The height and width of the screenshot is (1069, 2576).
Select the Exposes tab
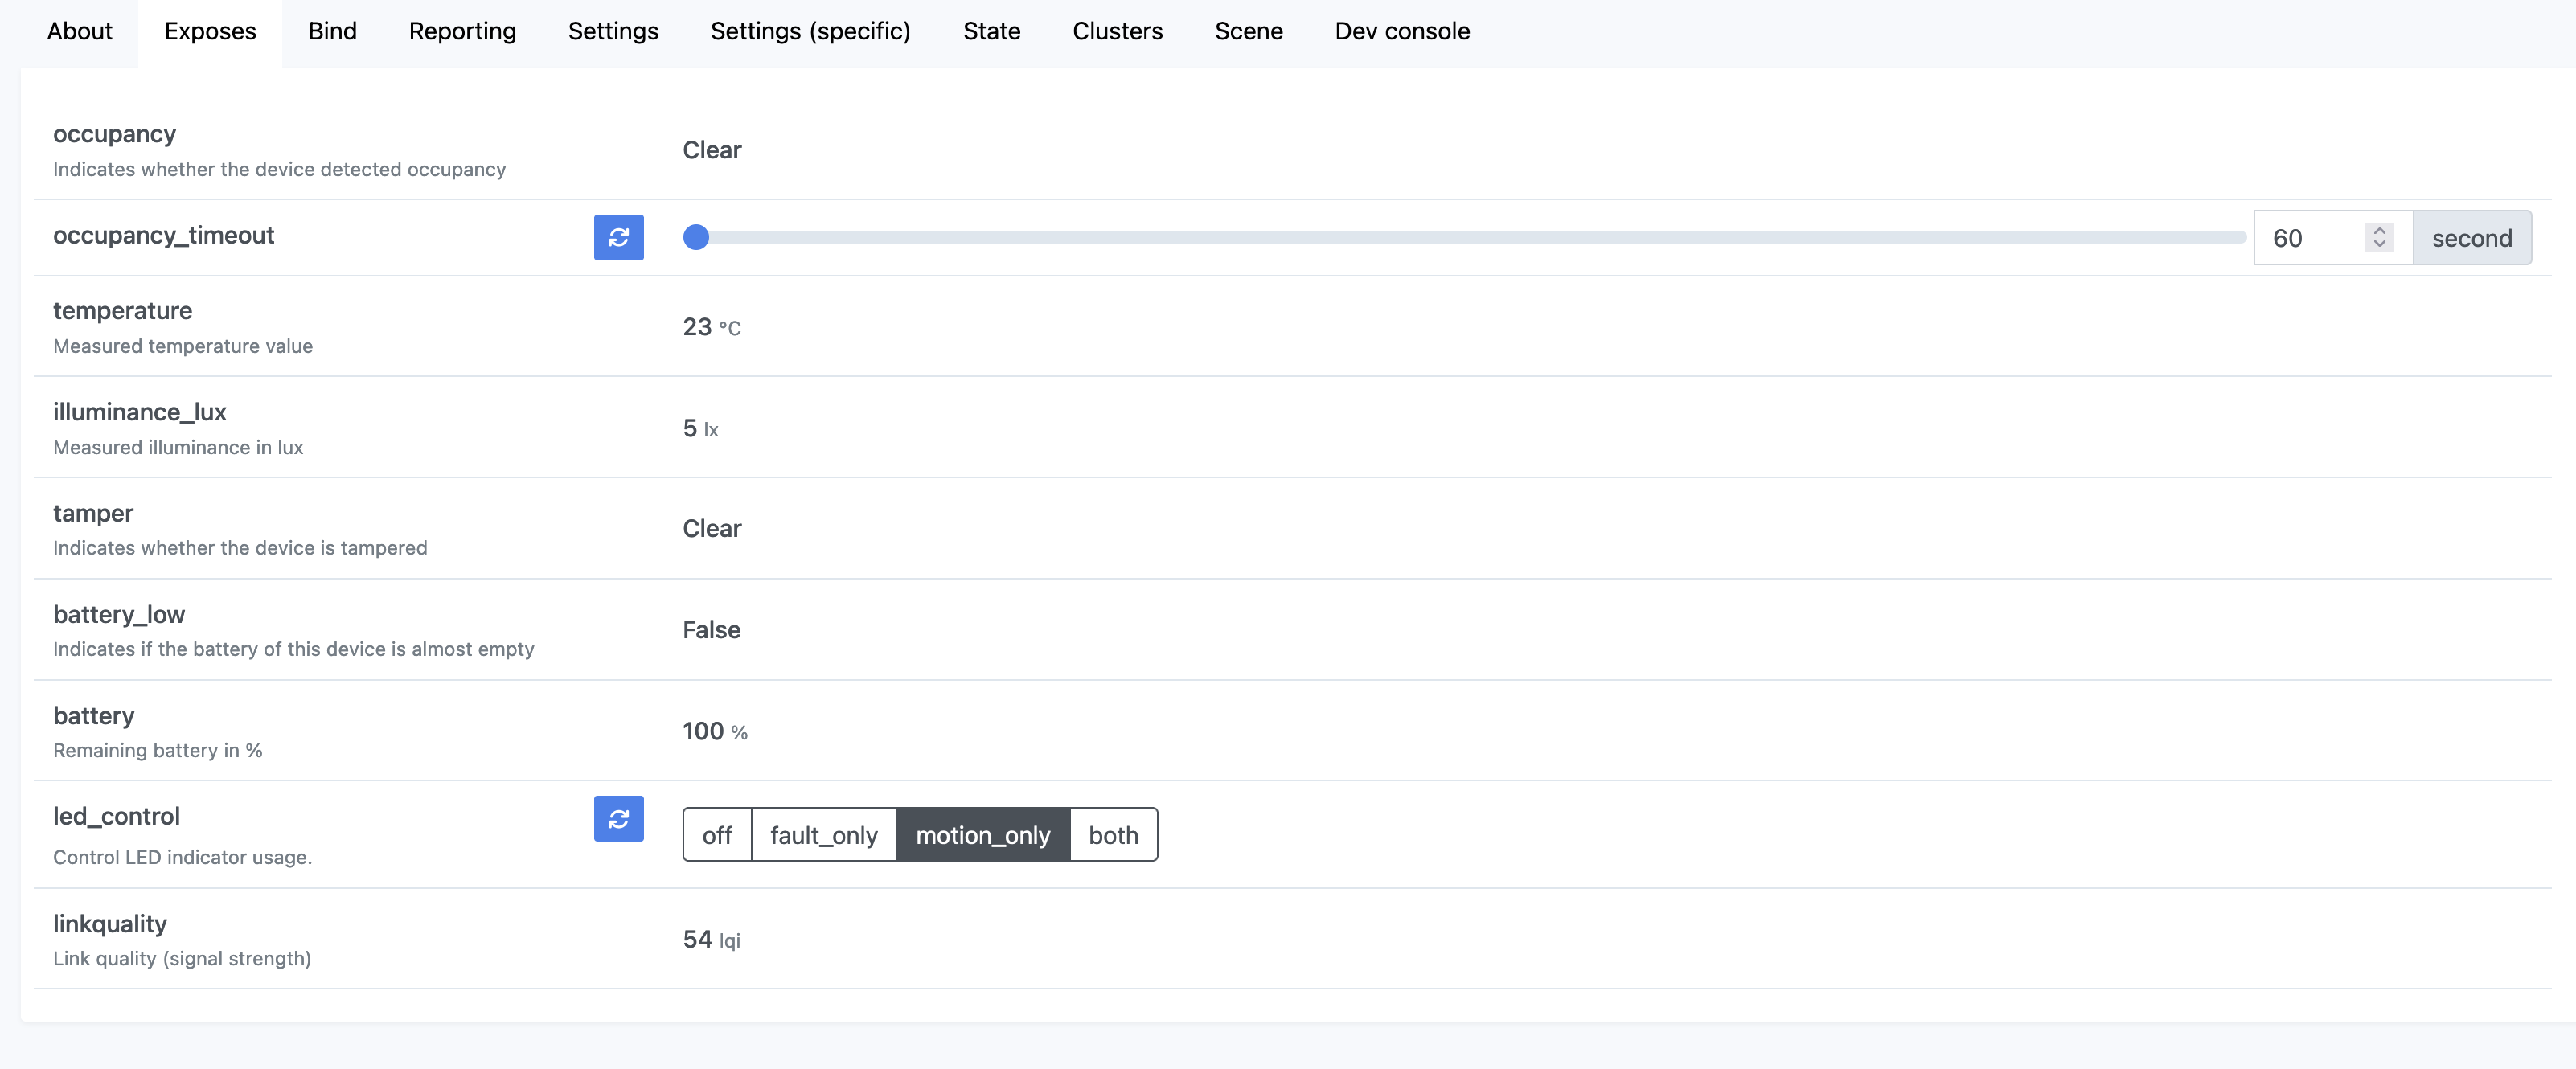tap(209, 31)
